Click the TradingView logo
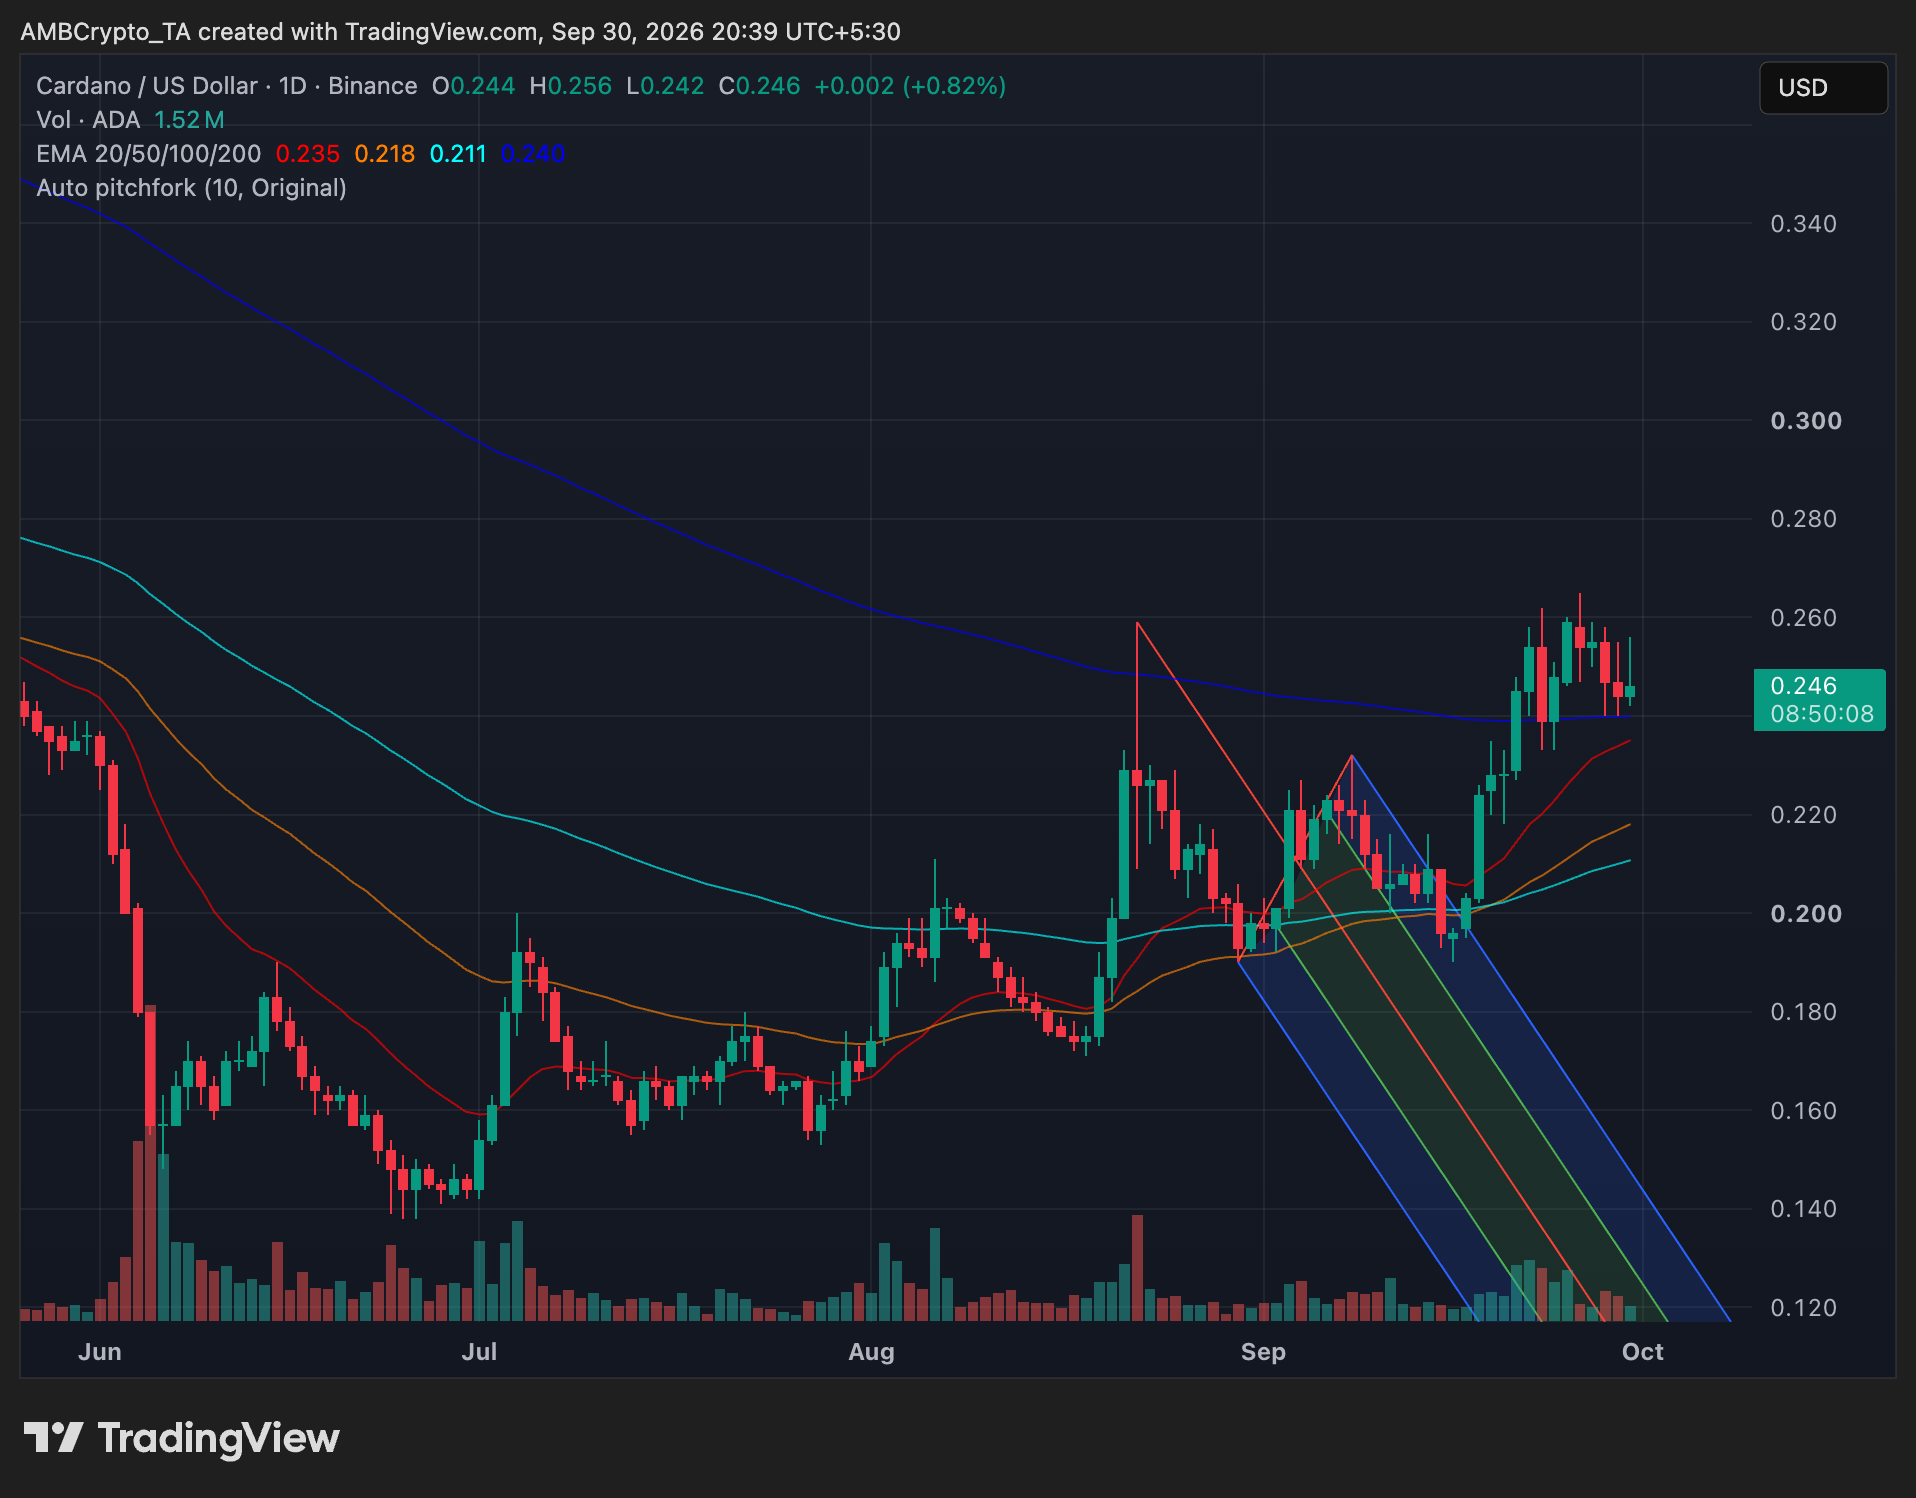 click(x=181, y=1438)
